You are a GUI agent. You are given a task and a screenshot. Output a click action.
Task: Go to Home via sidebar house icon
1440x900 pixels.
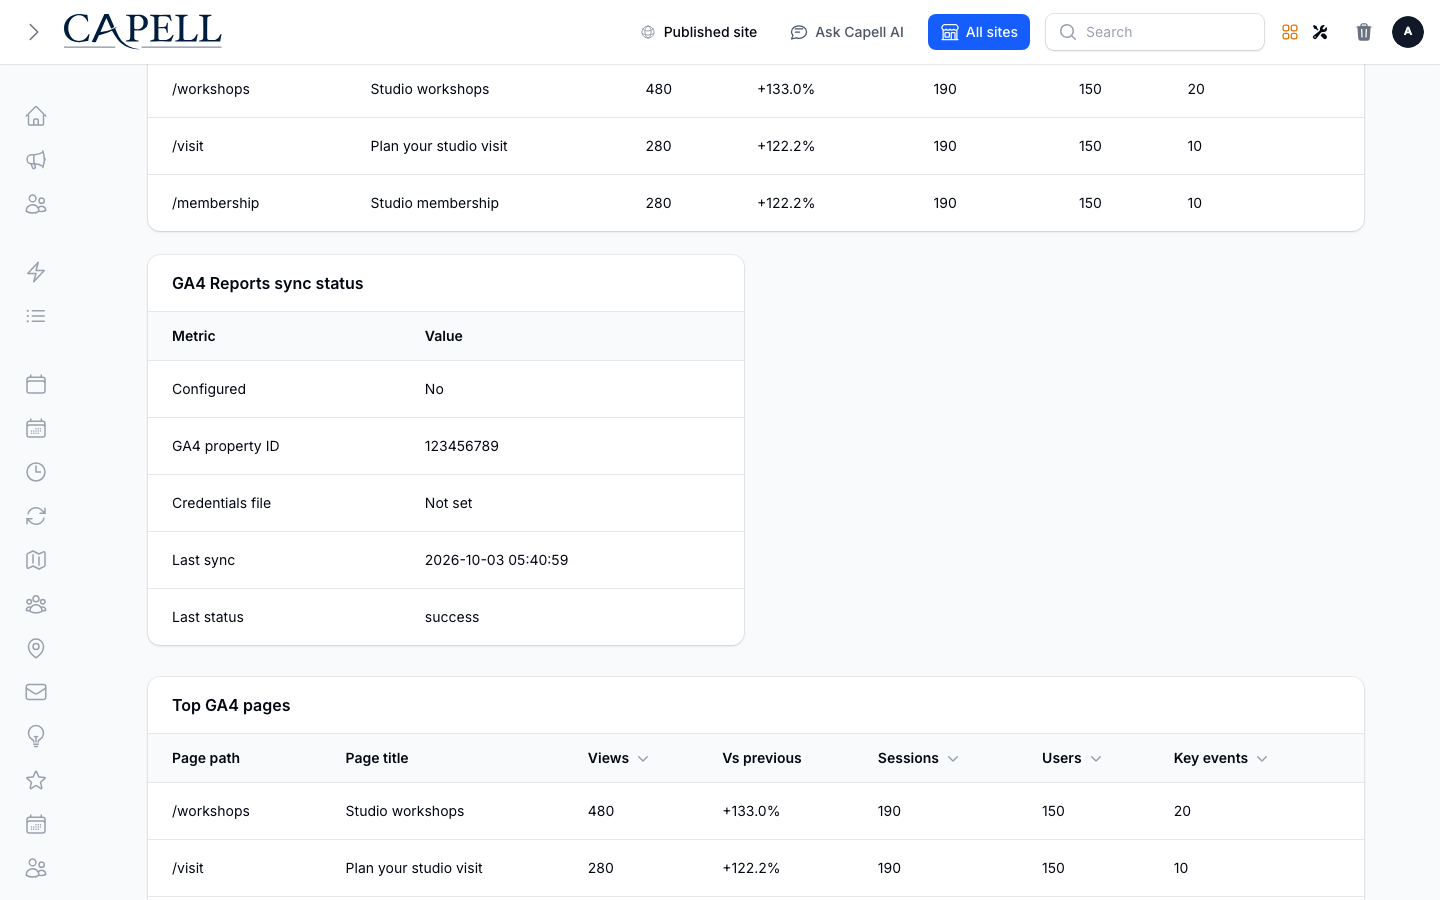[x=36, y=116]
